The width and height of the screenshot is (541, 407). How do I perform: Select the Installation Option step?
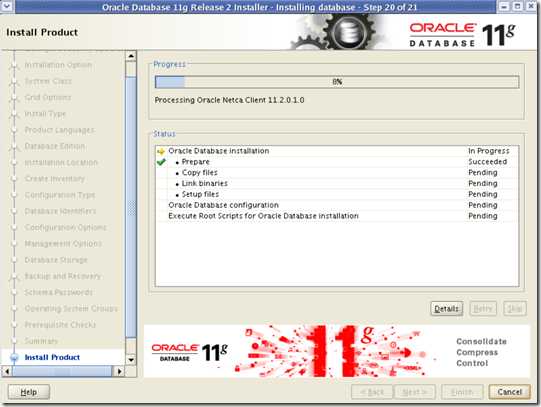pos(58,65)
